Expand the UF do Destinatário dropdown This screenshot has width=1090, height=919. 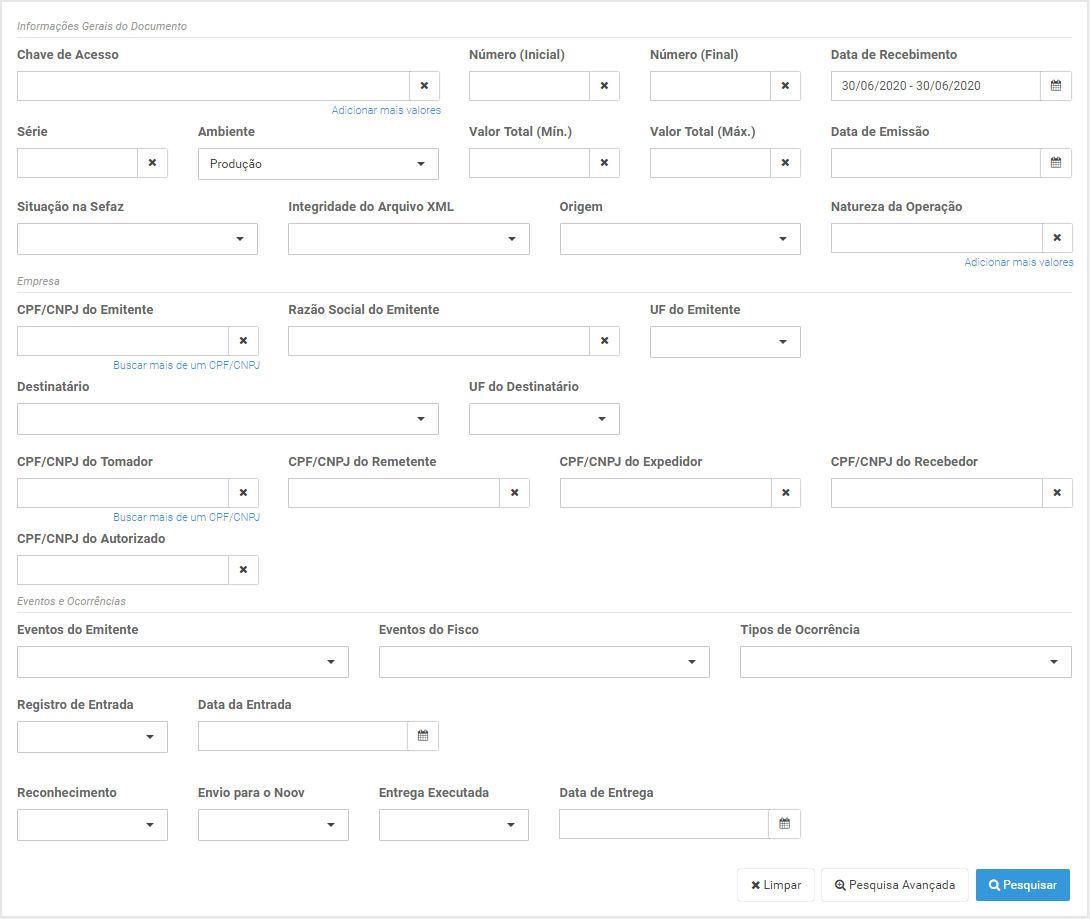pos(544,419)
